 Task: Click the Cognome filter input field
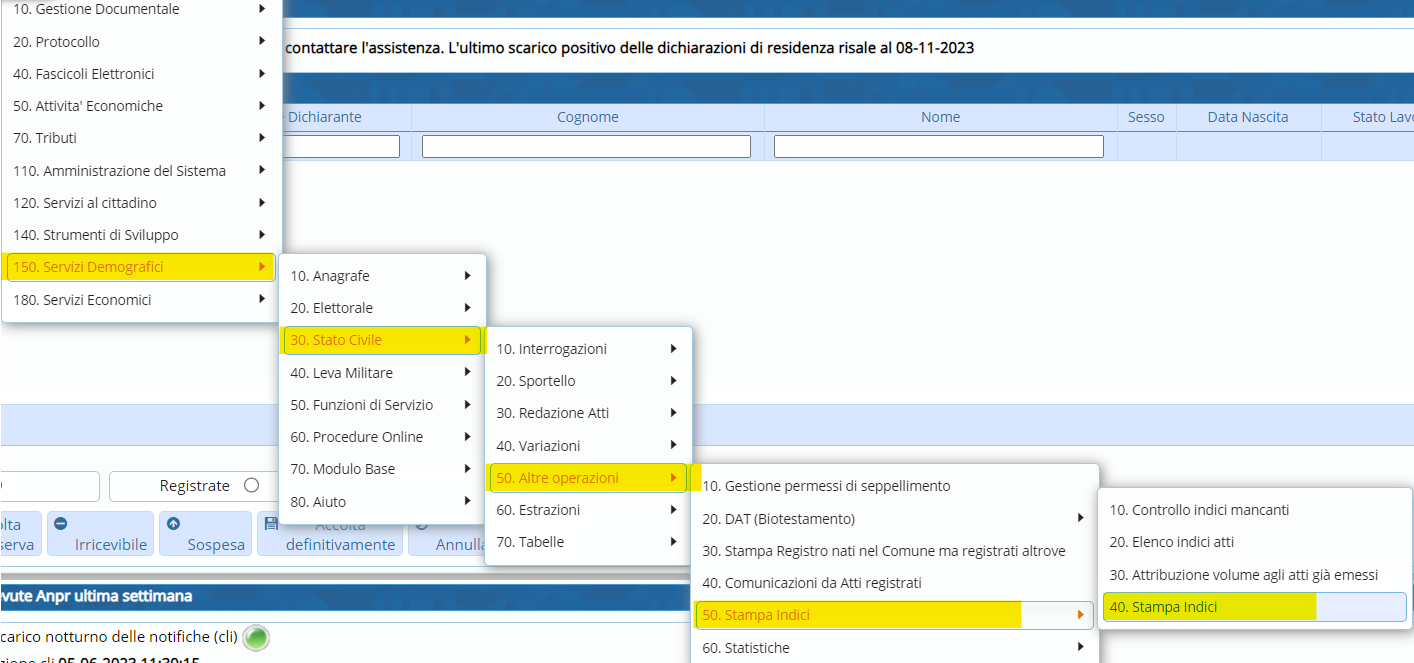pyautogui.click(x=586, y=147)
